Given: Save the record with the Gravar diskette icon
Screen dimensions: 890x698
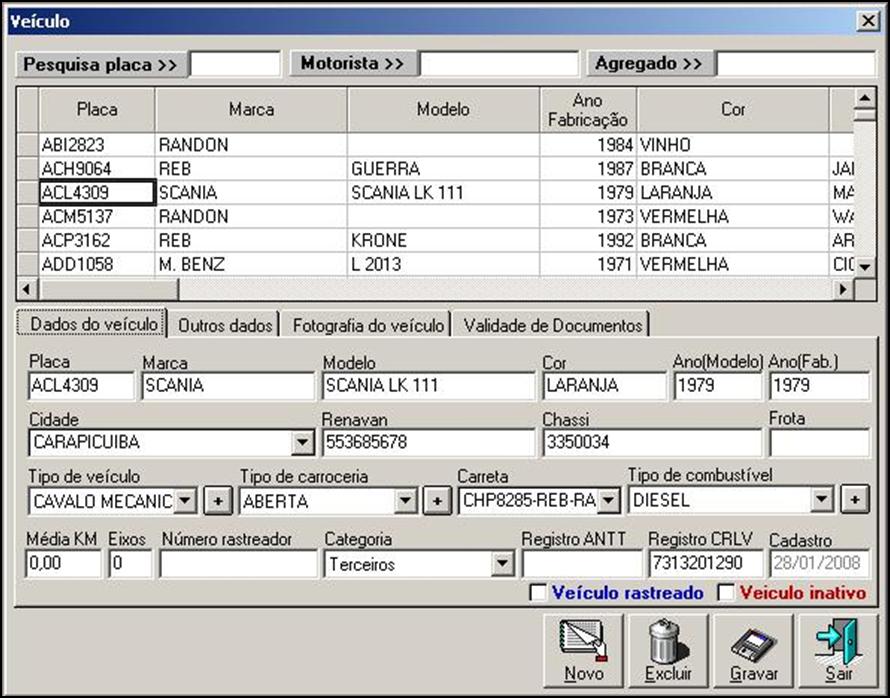Looking at the screenshot, I should (x=756, y=648).
